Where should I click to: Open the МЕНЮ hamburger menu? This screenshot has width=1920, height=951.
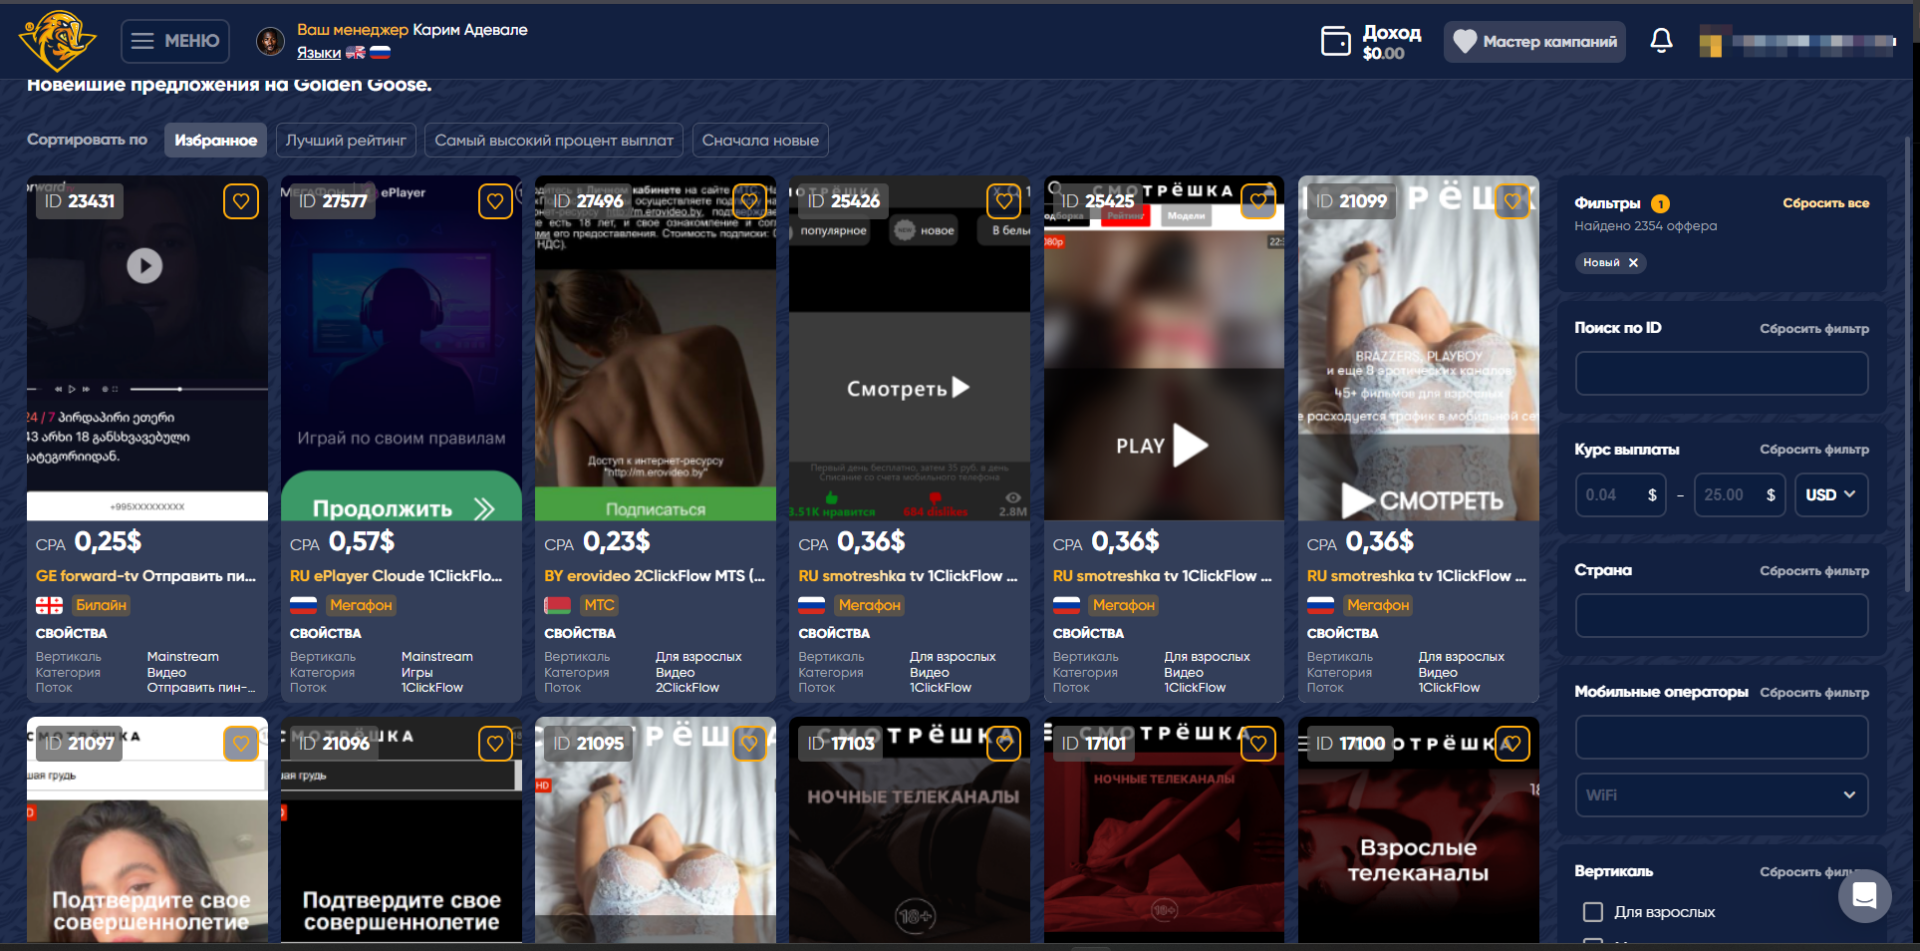pyautogui.click(x=175, y=41)
